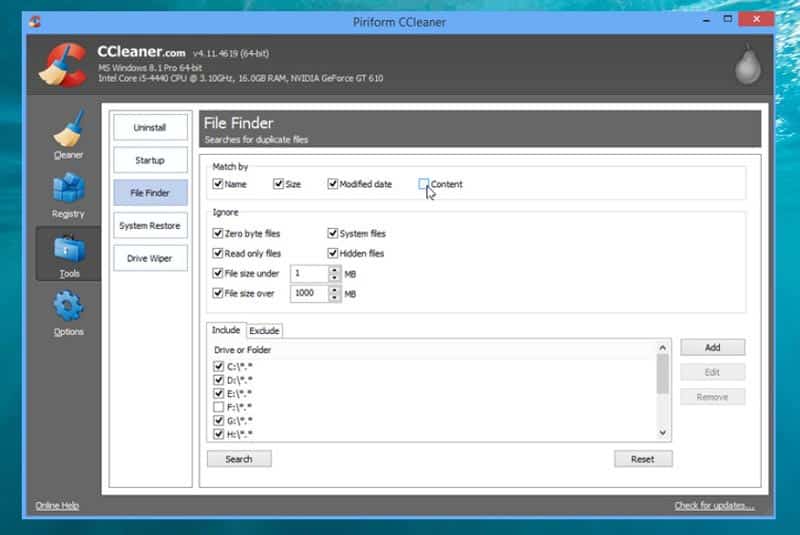Viewport: 800px width, 535px height.
Task: Switch to the Exclude tab
Action: (264, 331)
